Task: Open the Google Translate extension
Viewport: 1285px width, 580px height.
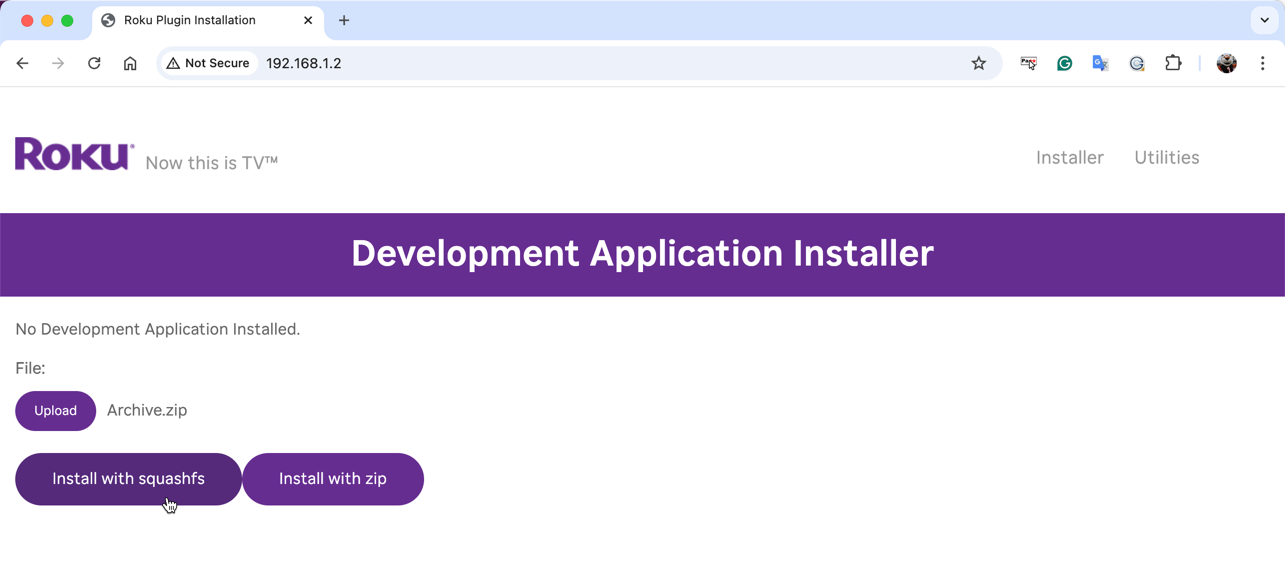Action: point(1101,63)
